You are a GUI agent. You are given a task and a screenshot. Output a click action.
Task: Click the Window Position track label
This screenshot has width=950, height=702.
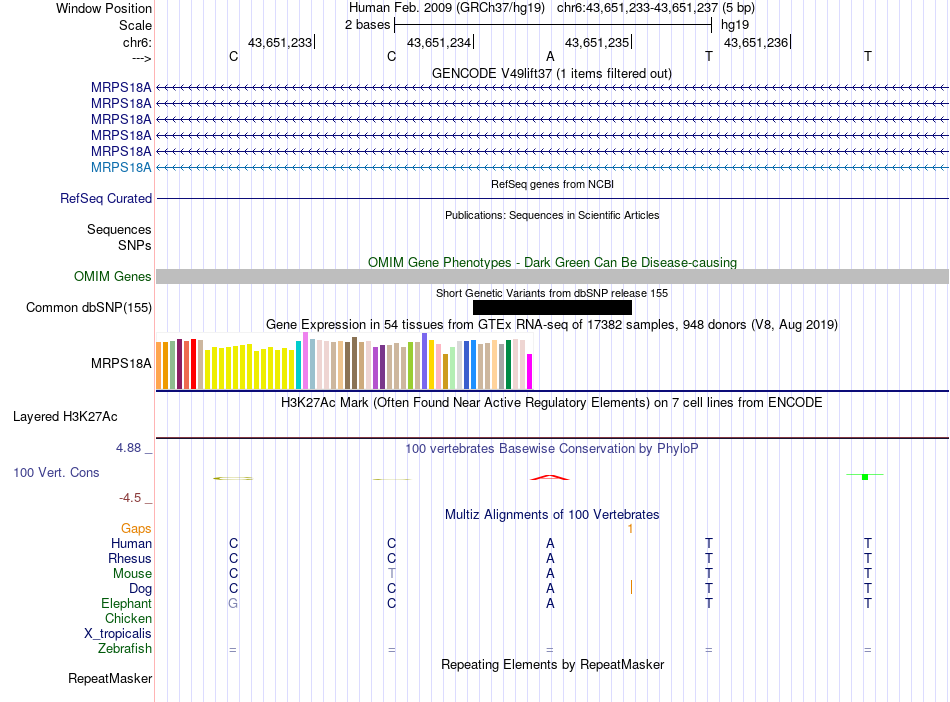[104, 8]
